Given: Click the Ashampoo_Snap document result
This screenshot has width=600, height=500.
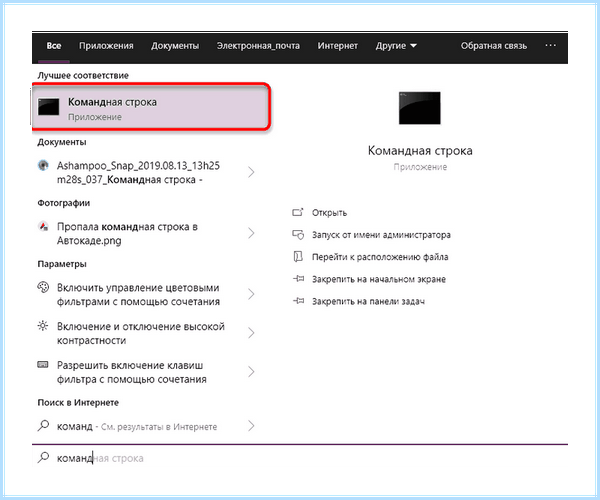Looking at the screenshot, I should pos(138,173).
